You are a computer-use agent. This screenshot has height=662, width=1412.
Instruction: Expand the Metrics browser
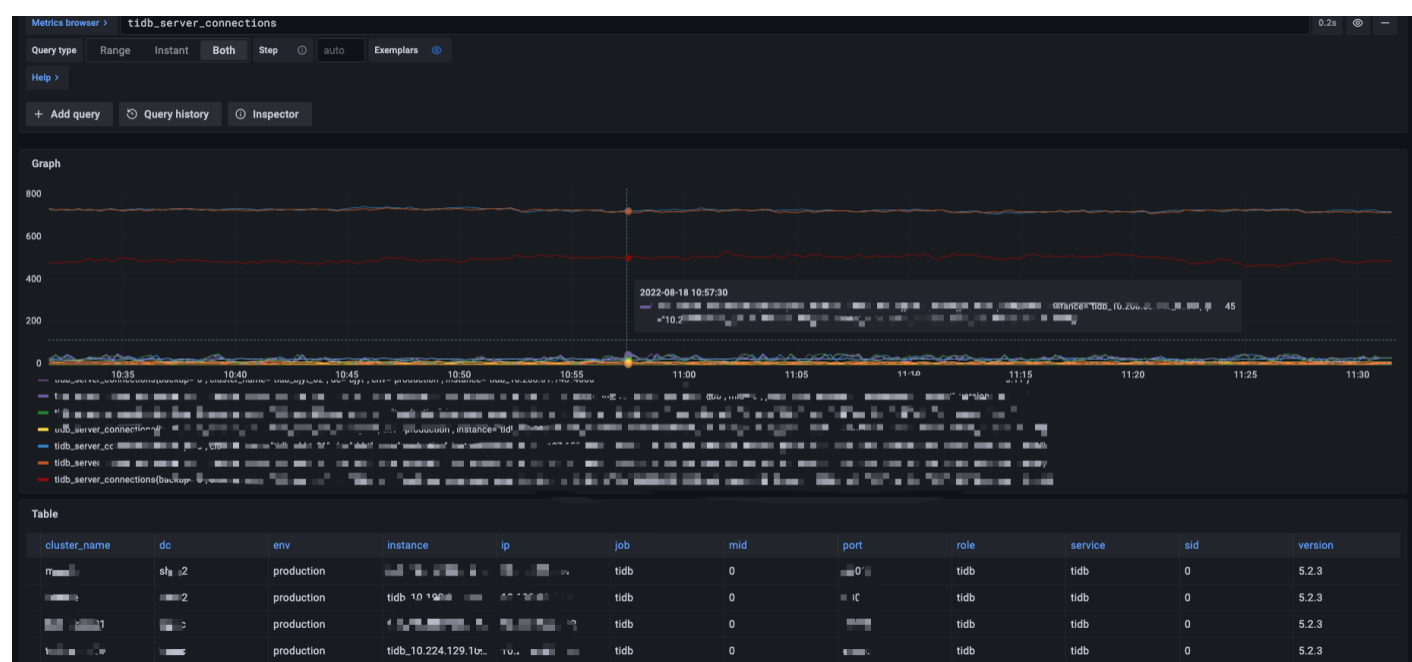coord(69,22)
